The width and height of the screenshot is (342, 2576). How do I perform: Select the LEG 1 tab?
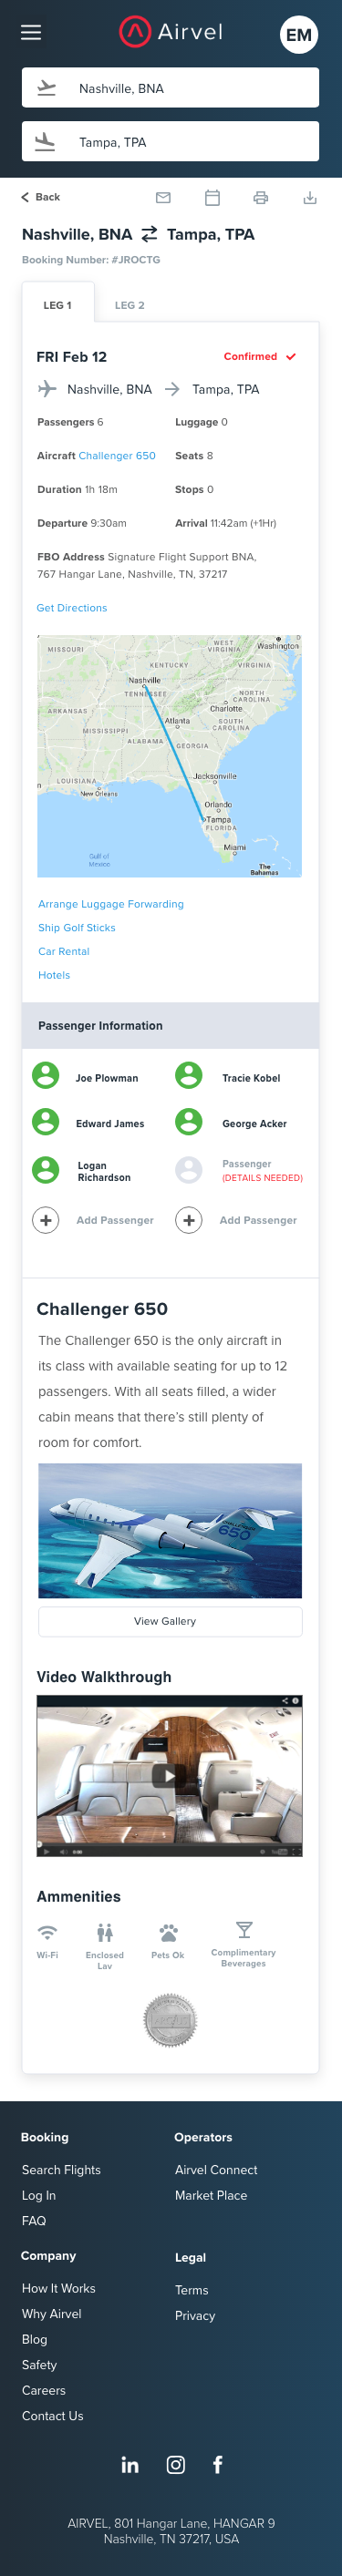pyautogui.click(x=58, y=303)
